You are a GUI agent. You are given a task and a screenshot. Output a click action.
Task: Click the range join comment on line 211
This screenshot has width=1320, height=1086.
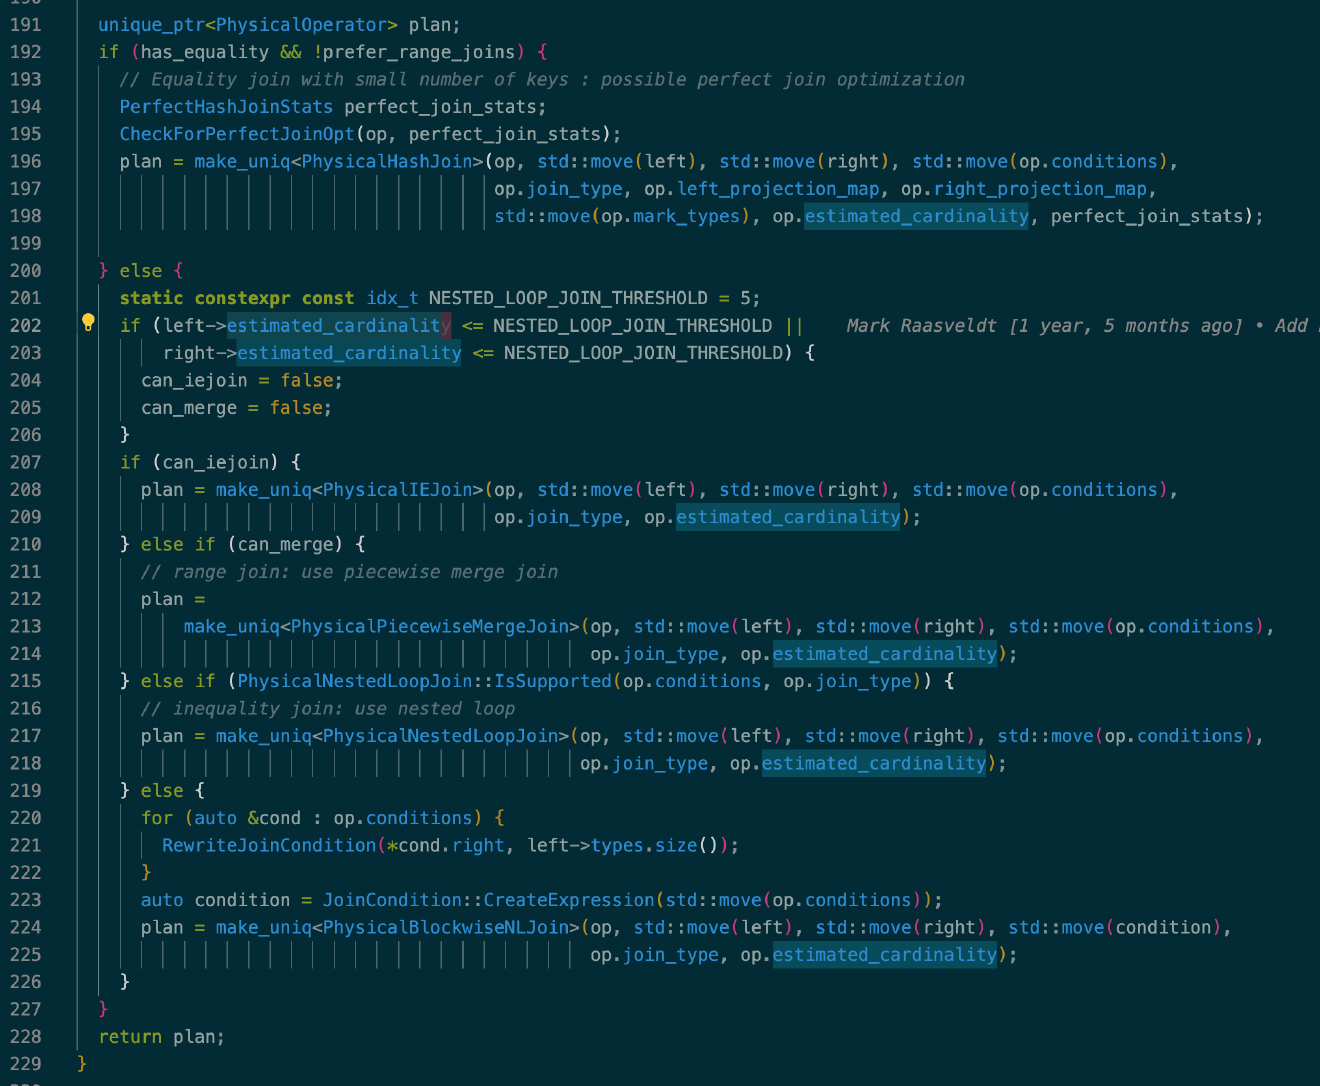[x=348, y=571]
